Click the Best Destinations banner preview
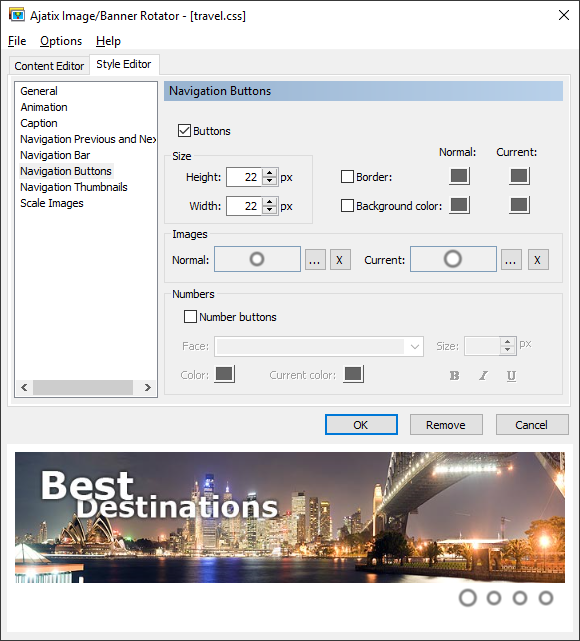This screenshot has height=641, width=580. (290, 517)
